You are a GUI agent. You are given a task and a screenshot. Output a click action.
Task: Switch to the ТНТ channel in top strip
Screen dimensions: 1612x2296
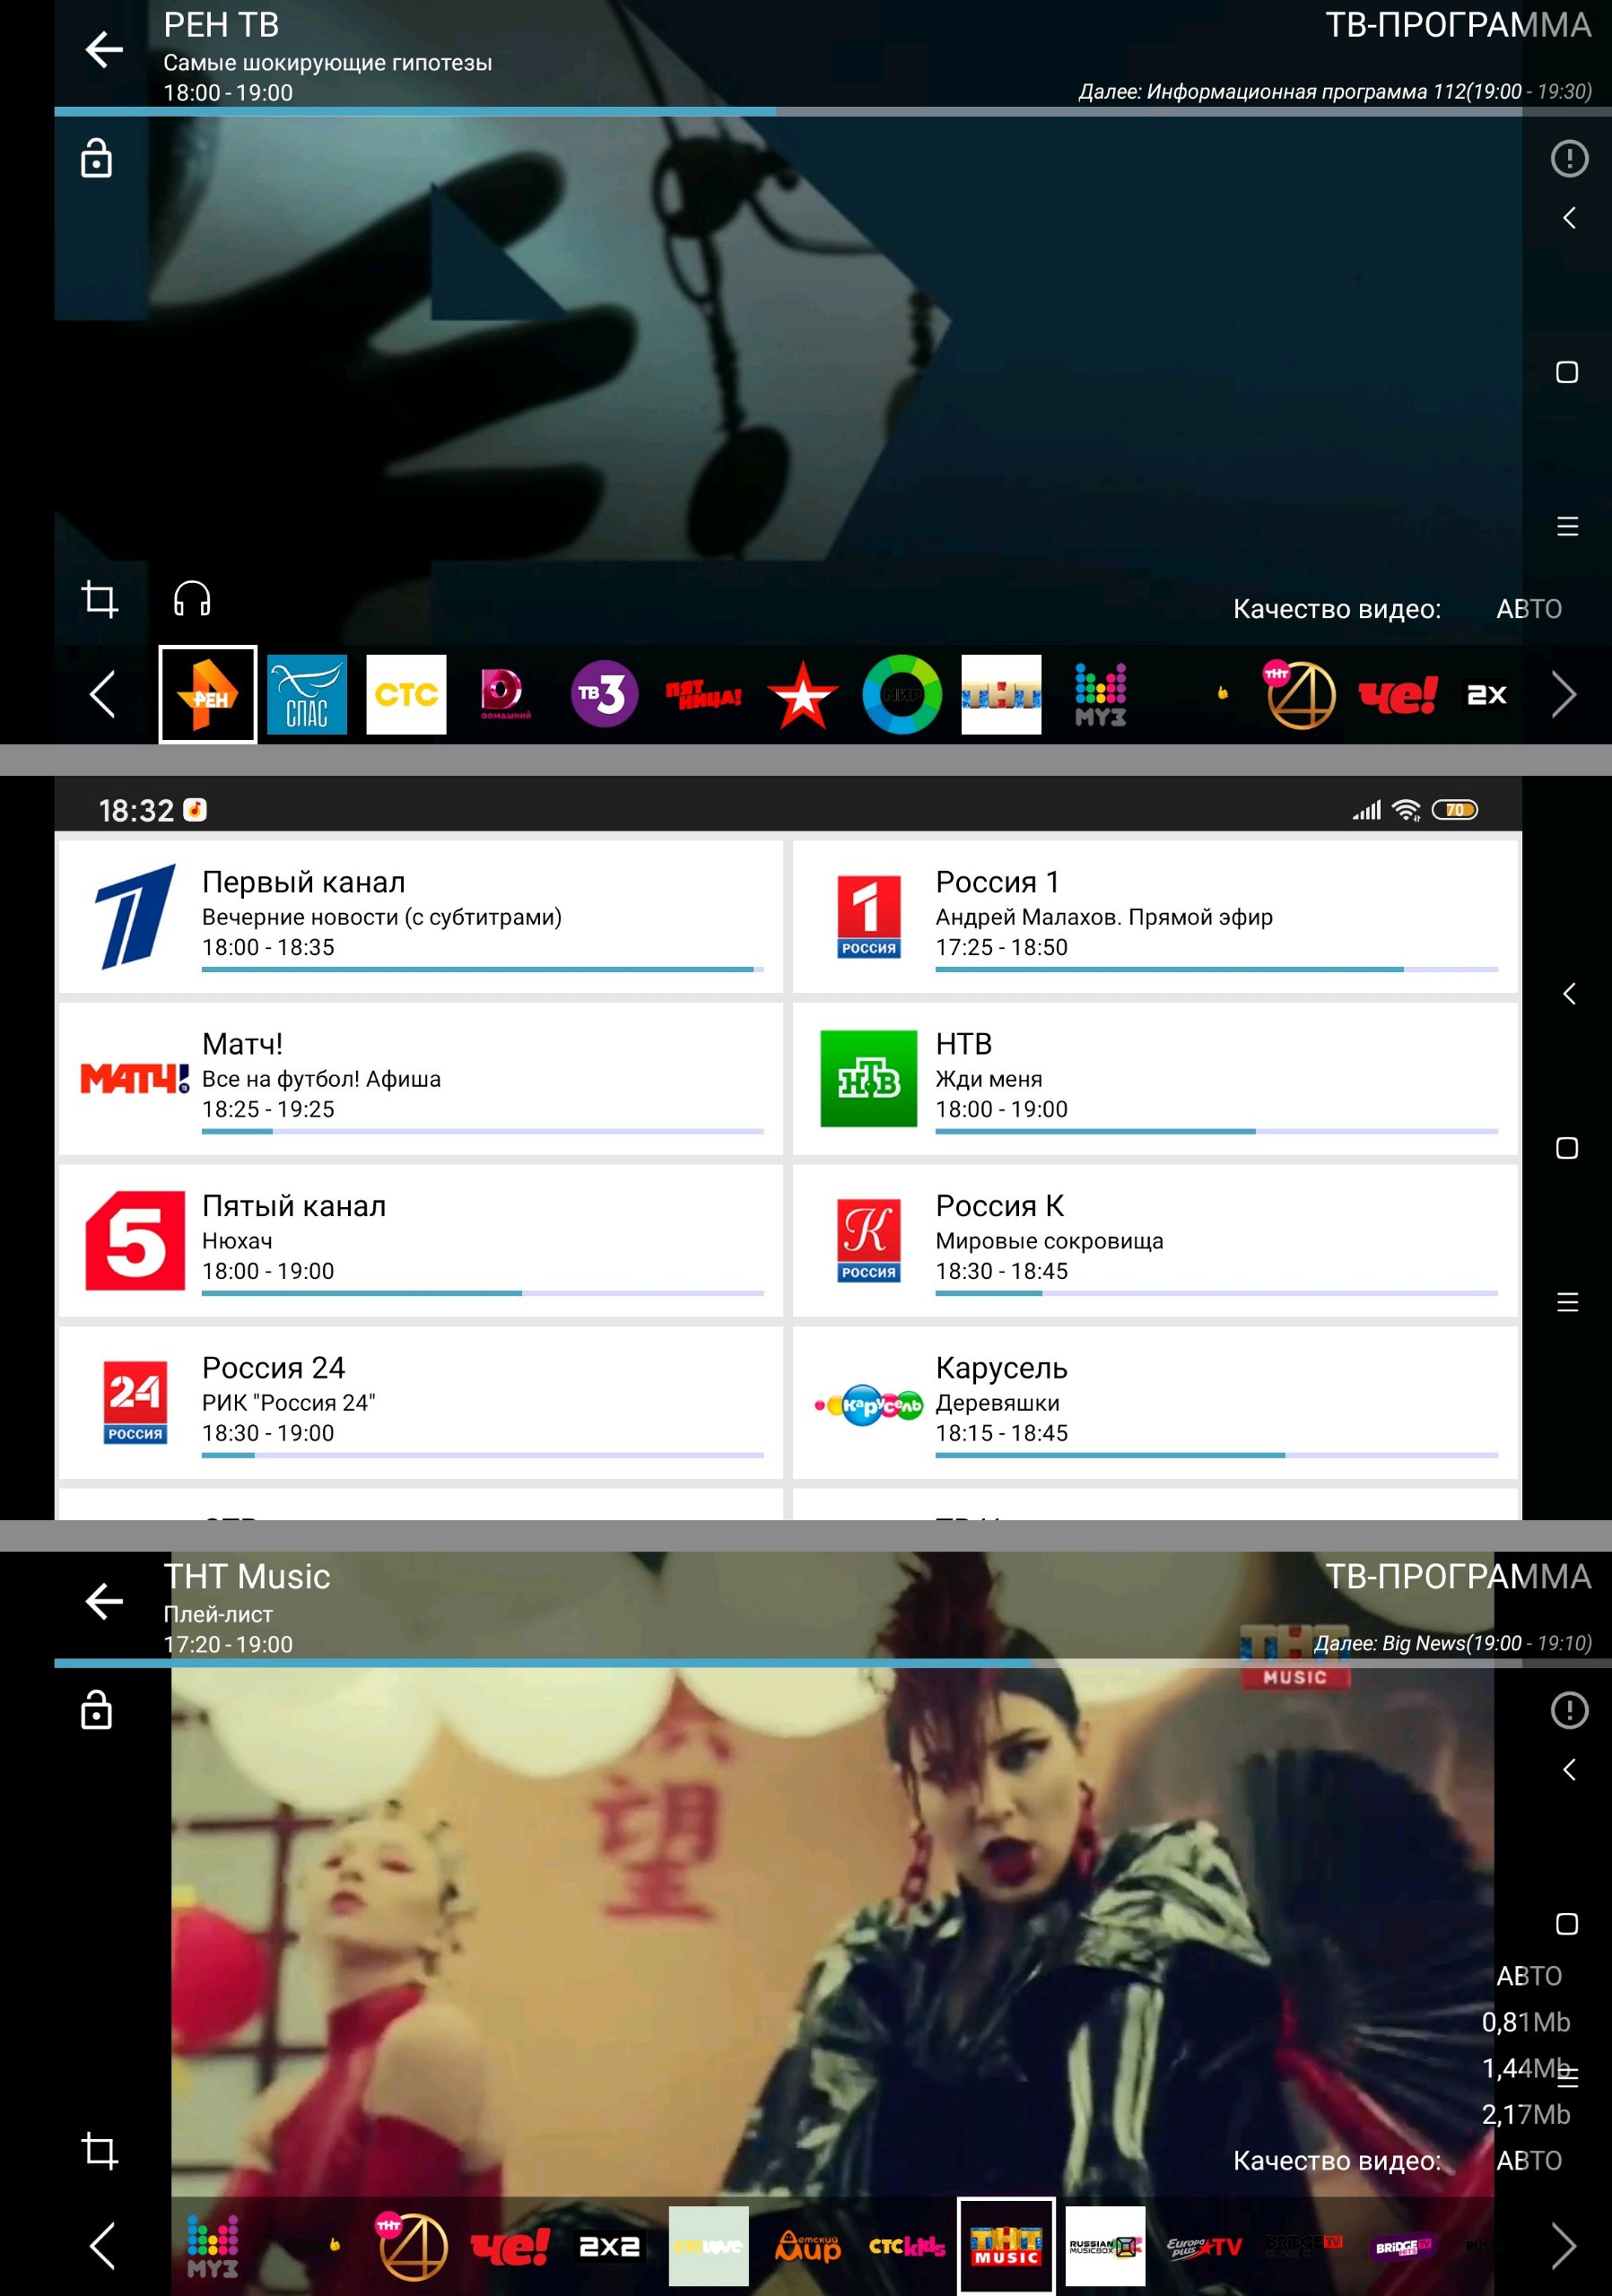coord(1001,694)
